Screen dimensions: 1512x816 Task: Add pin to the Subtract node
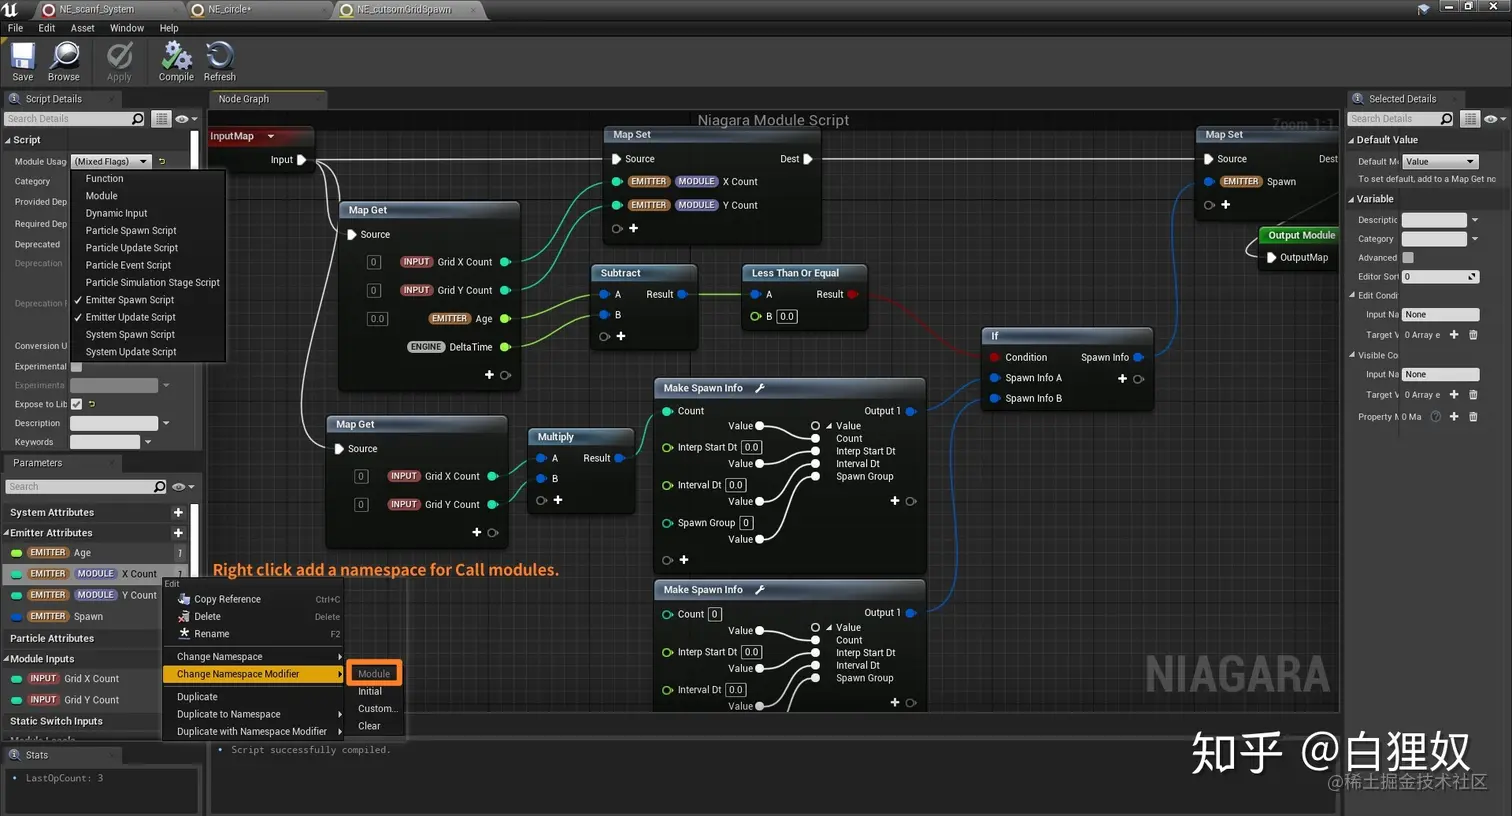[x=620, y=336]
